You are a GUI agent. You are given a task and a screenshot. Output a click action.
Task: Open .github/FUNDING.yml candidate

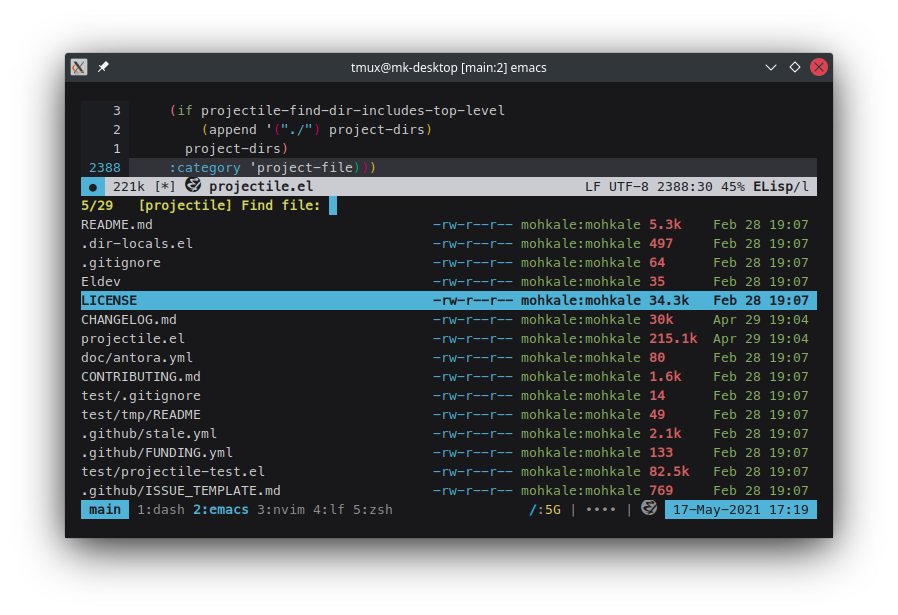[x=449, y=452]
